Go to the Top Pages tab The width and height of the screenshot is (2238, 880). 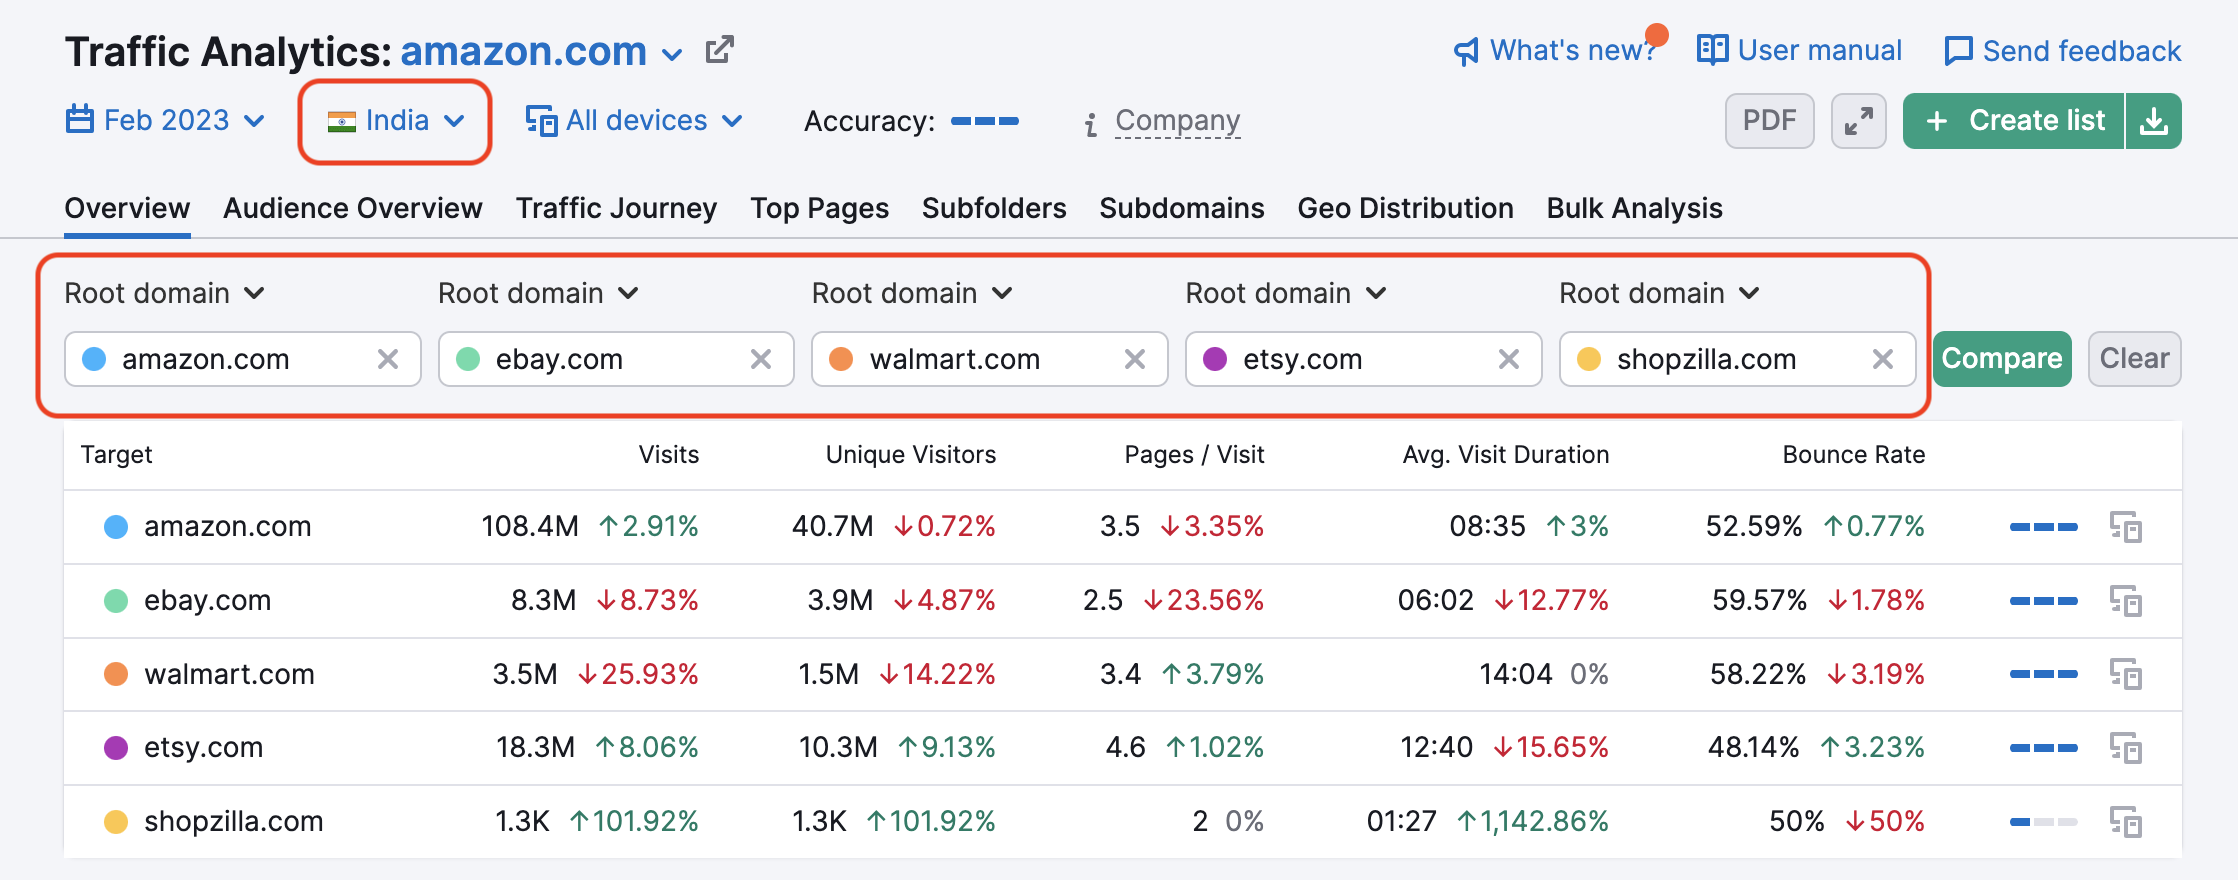tap(820, 208)
